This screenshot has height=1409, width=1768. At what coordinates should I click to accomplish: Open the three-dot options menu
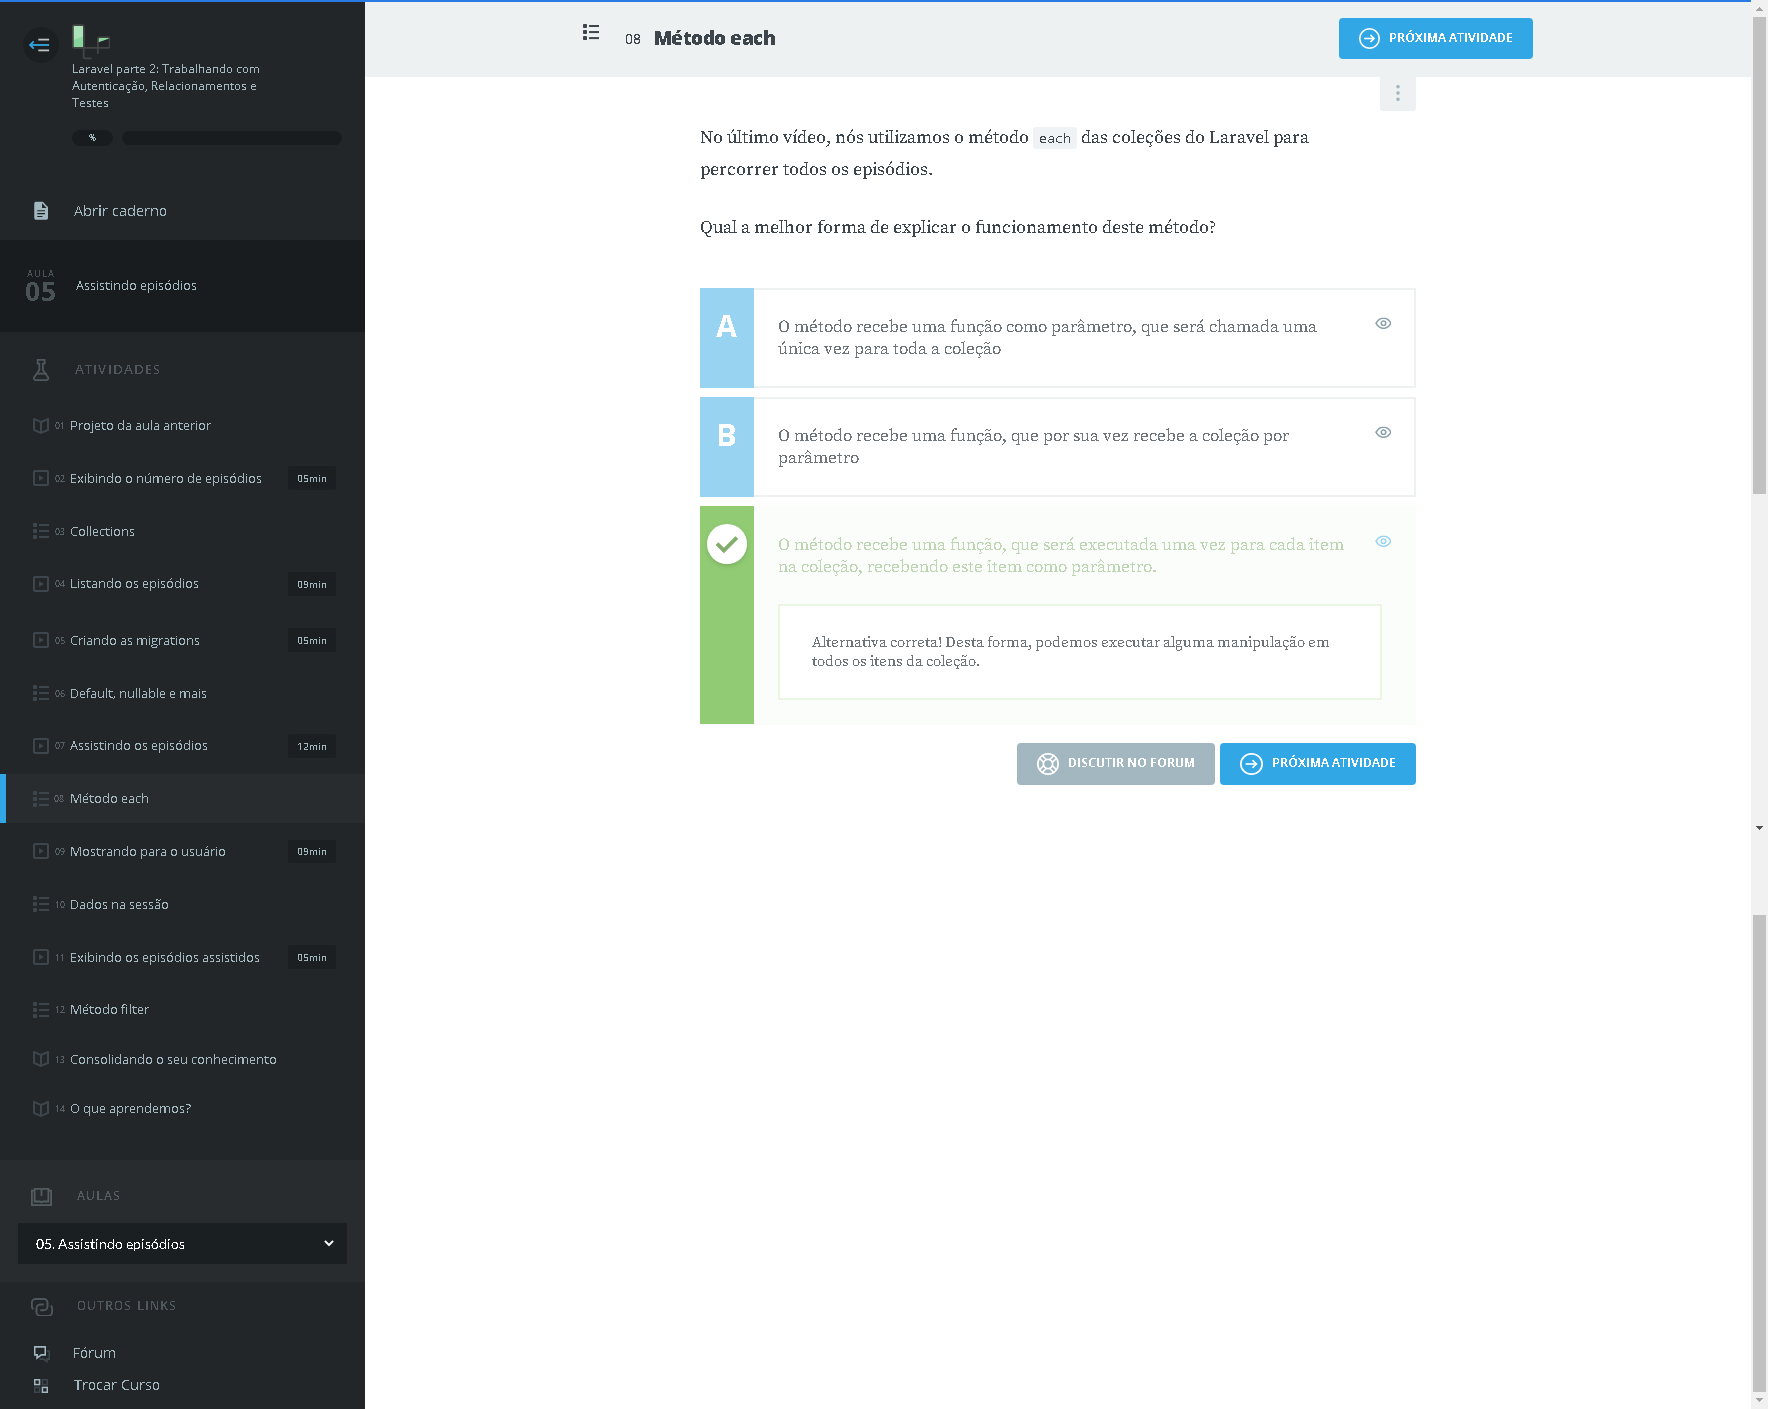(1397, 93)
